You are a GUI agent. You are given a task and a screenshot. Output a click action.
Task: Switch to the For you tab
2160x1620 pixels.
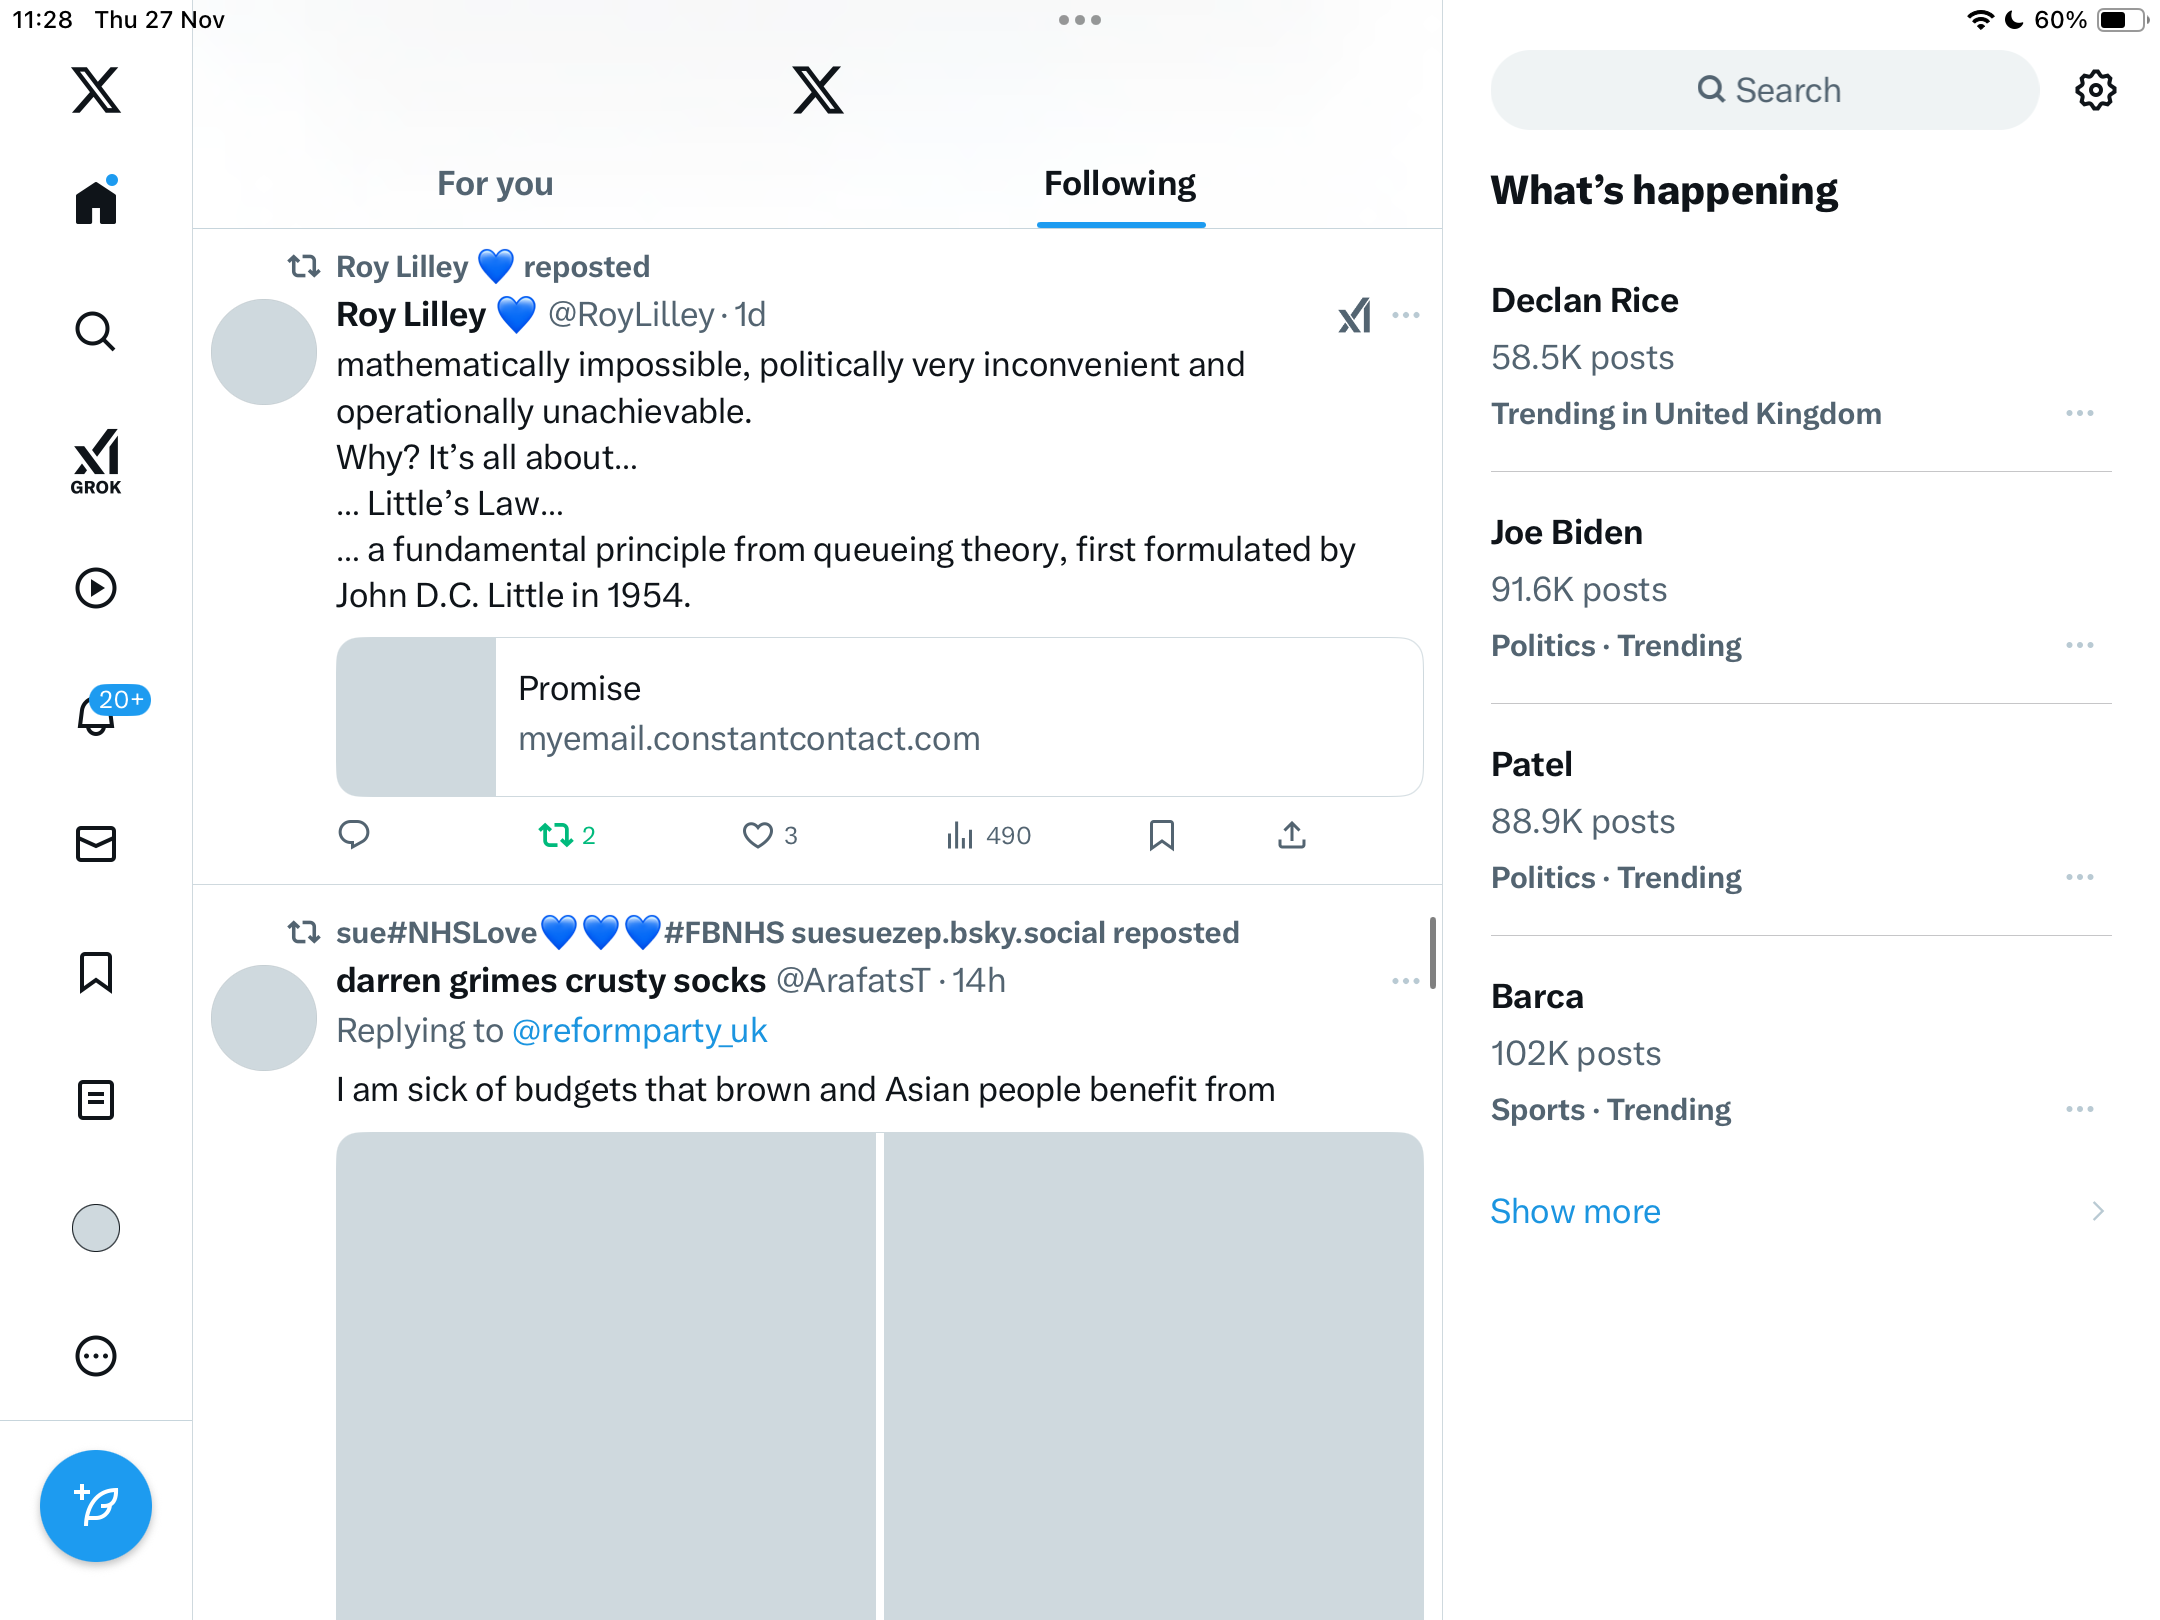coord(495,184)
